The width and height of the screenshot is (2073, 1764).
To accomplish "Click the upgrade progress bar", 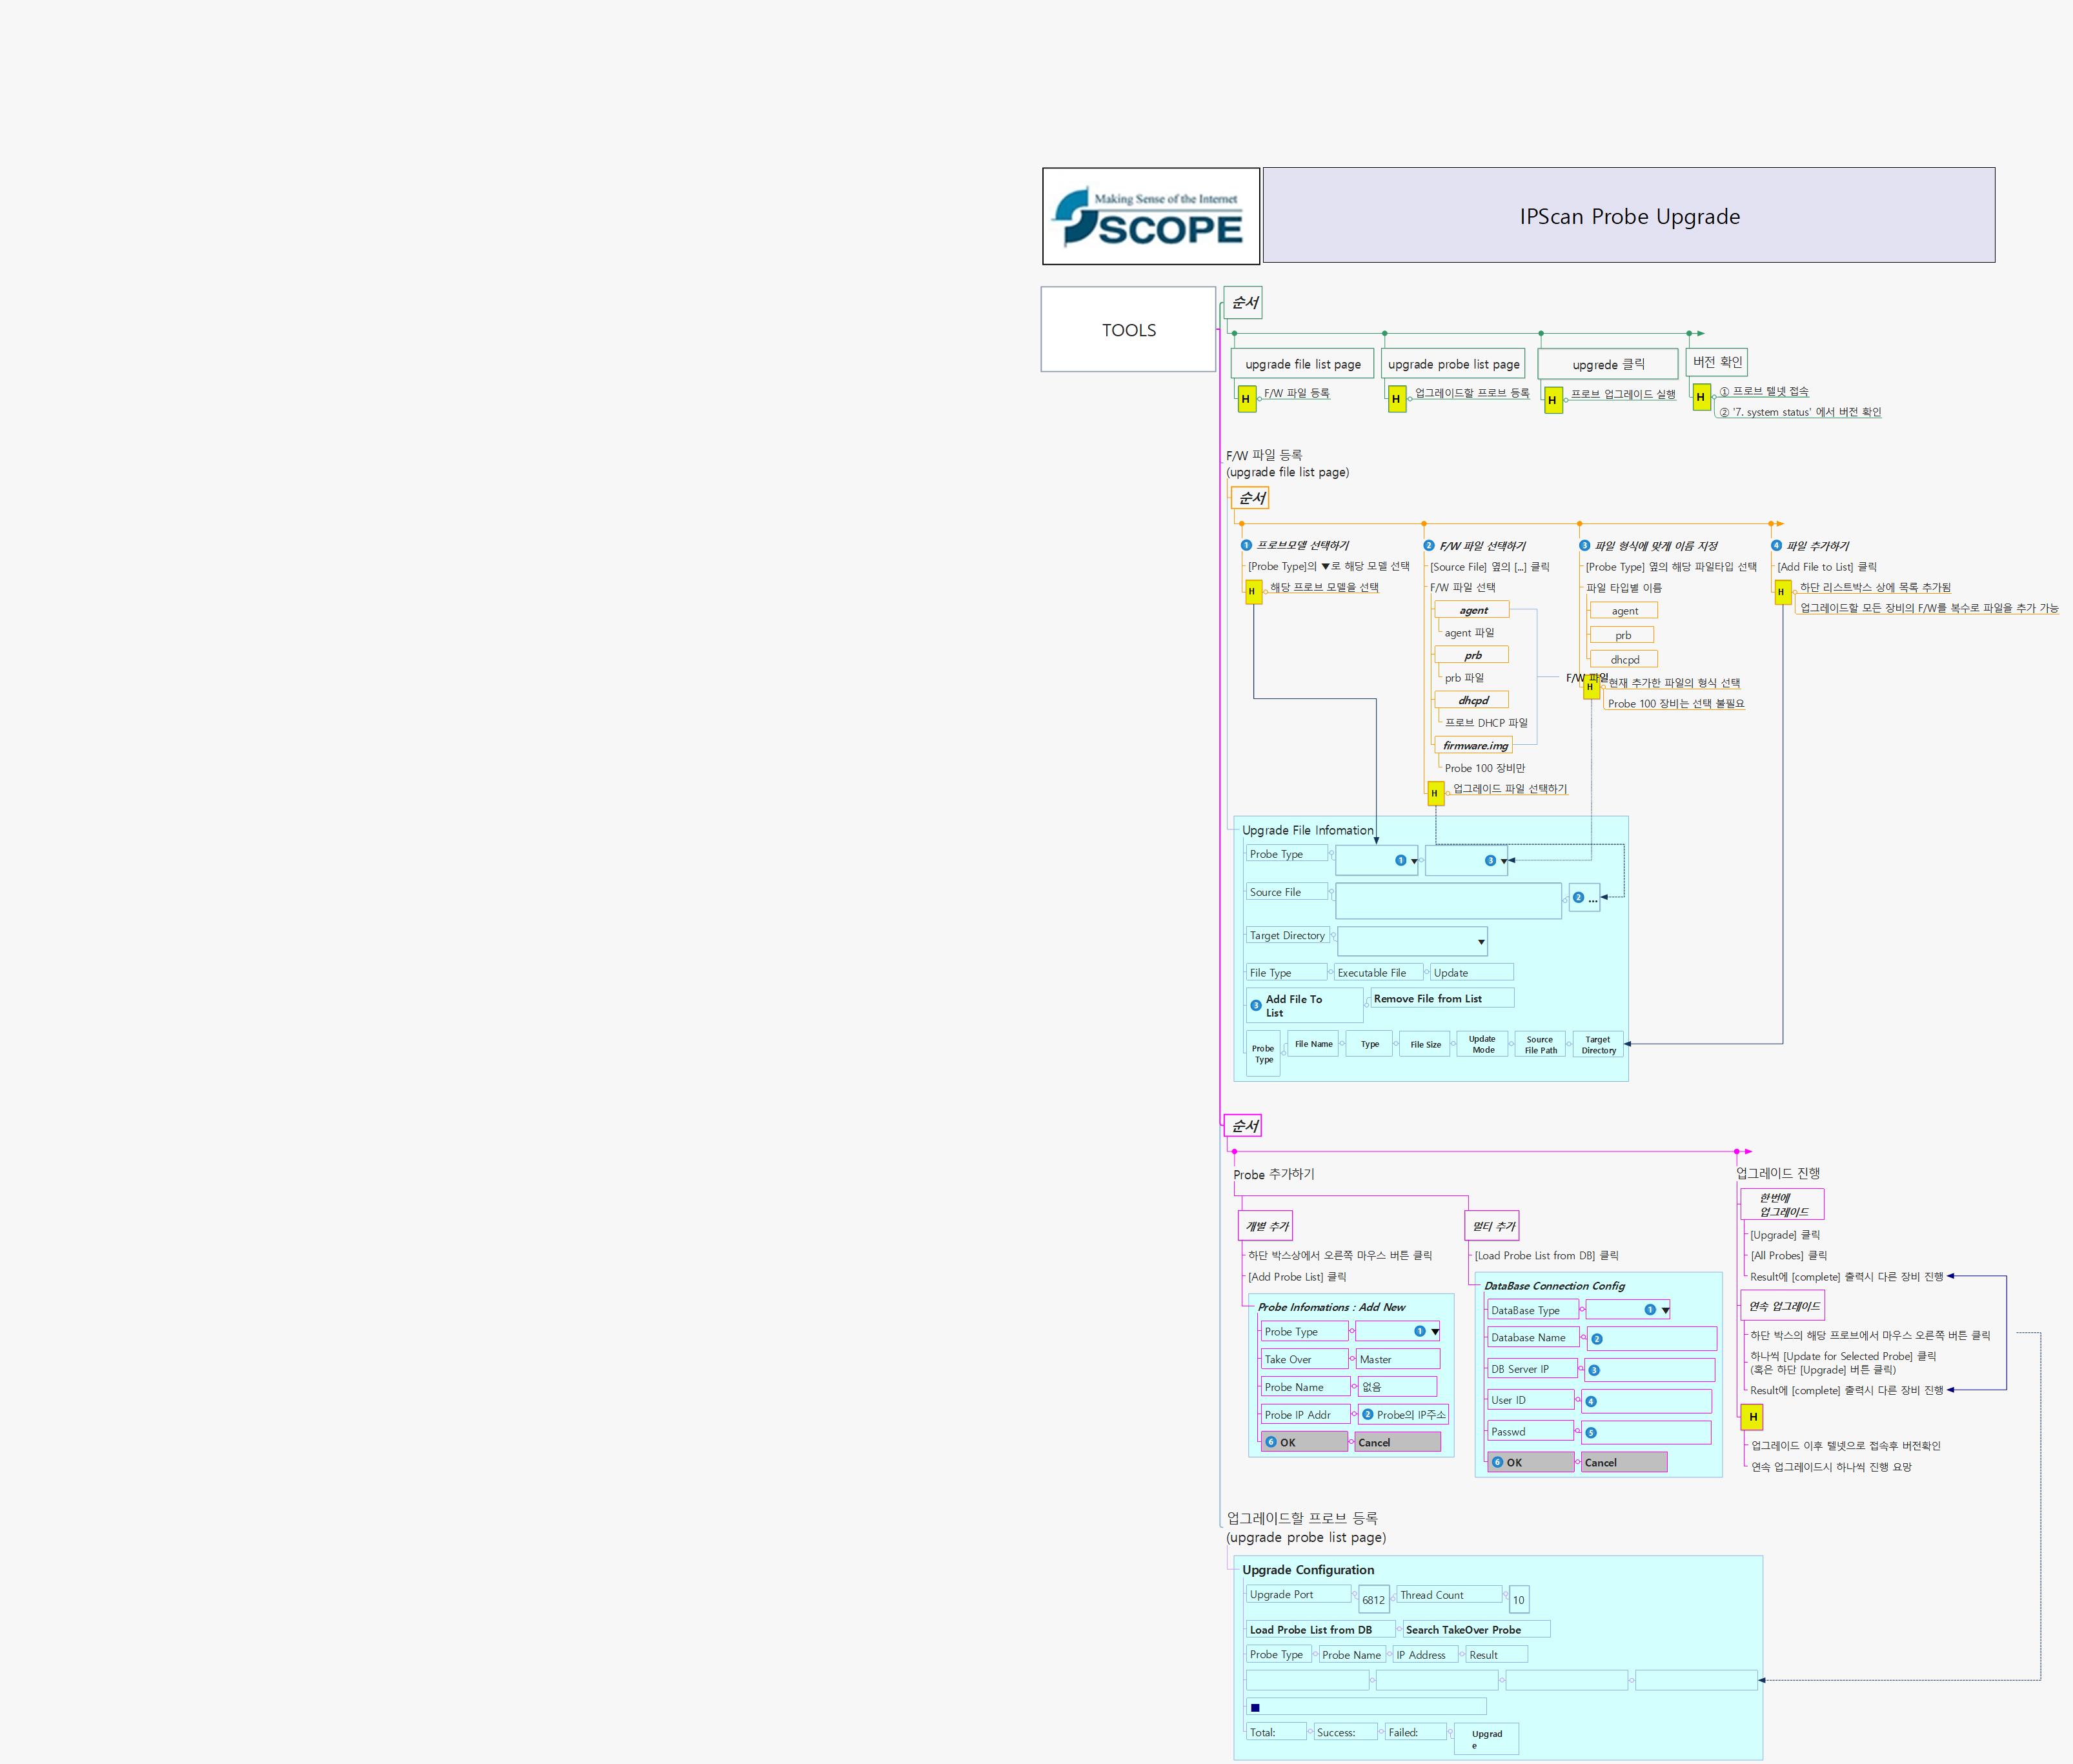I will point(1366,1707).
